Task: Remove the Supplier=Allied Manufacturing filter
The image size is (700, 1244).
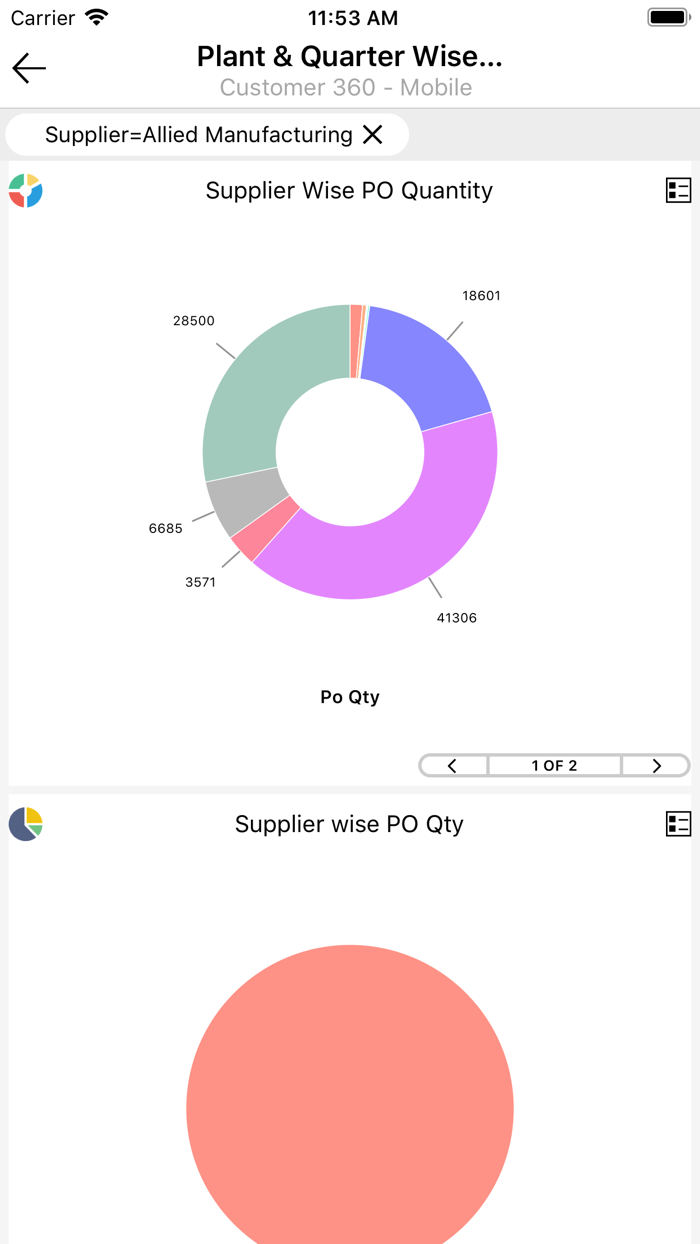Action: (373, 134)
